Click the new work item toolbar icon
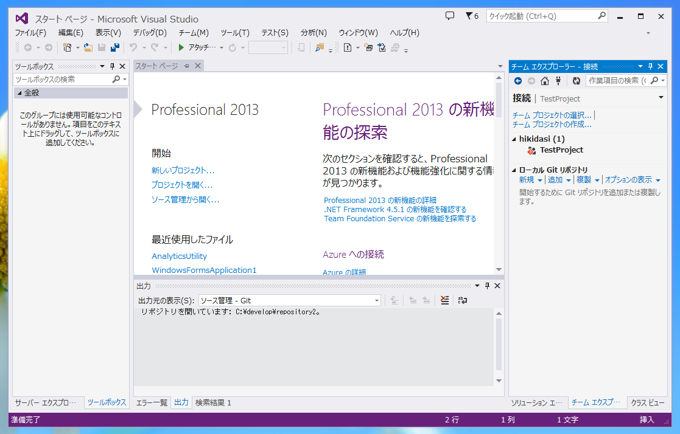The height and width of the screenshot is (434, 680). [x=348, y=48]
